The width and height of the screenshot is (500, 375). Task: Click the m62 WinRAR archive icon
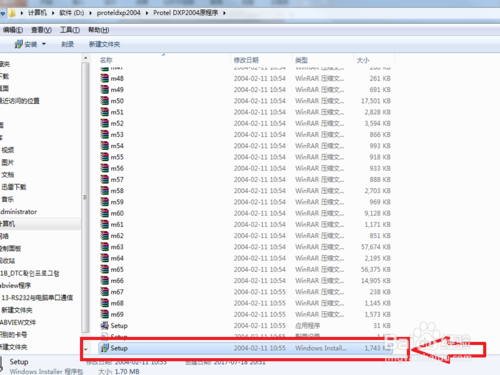(105, 236)
